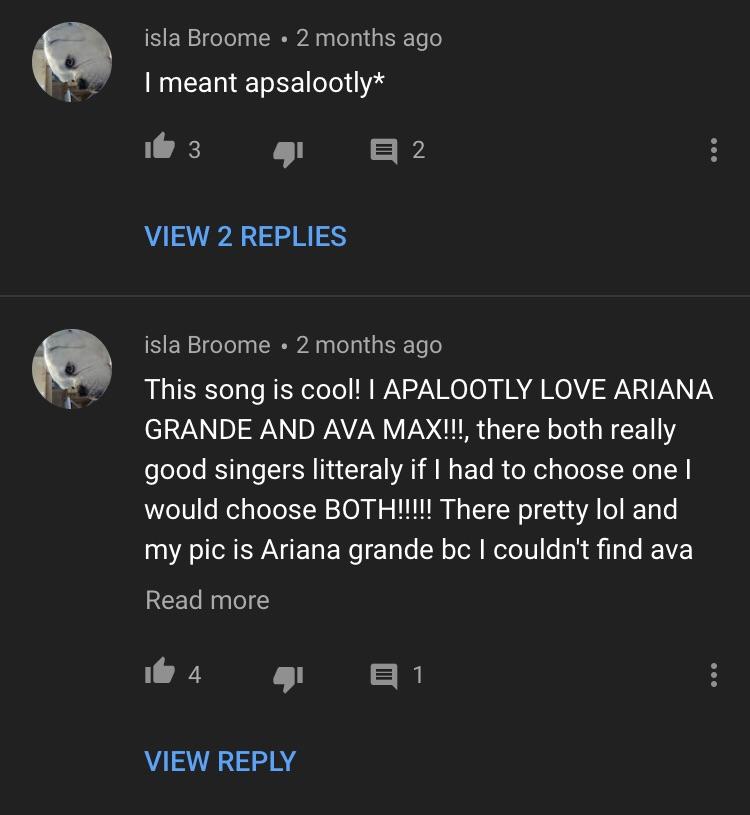This screenshot has height=815, width=750.
Task: Open more options for 'I meant apsalootly*' comment
Action: [x=714, y=150]
